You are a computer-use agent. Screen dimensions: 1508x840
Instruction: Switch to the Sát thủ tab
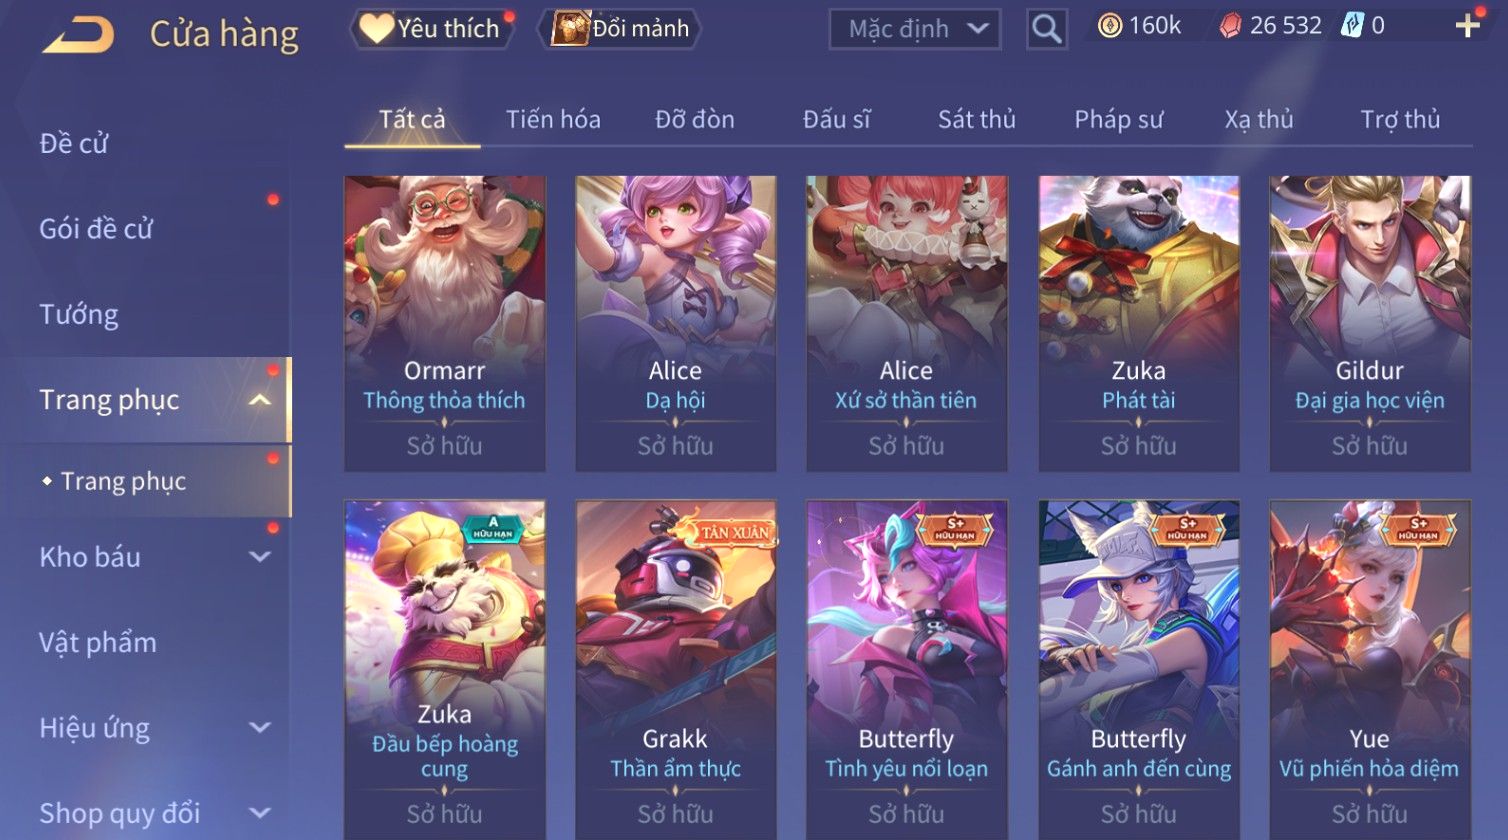point(976,120)
